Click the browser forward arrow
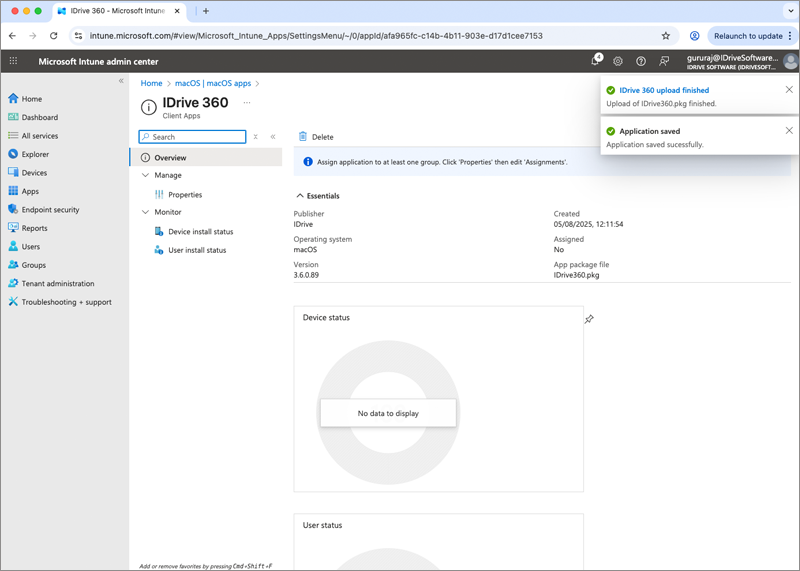 pos(33,36)
